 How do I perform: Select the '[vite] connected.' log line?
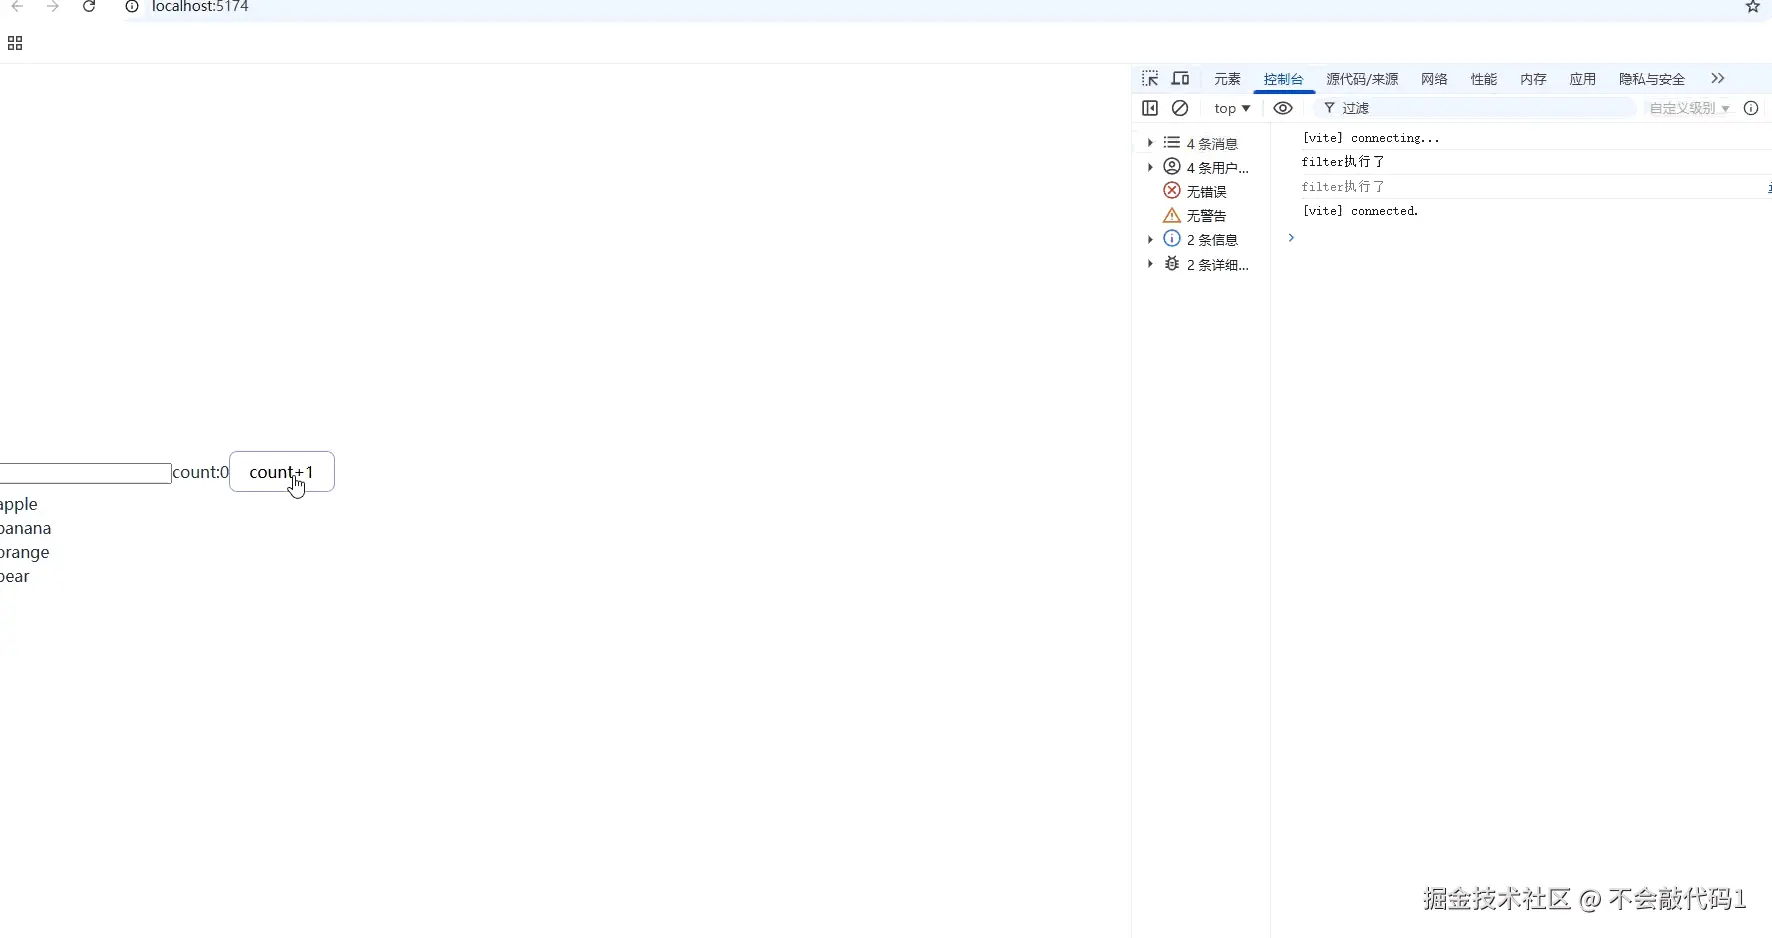tap(1360, 211)
